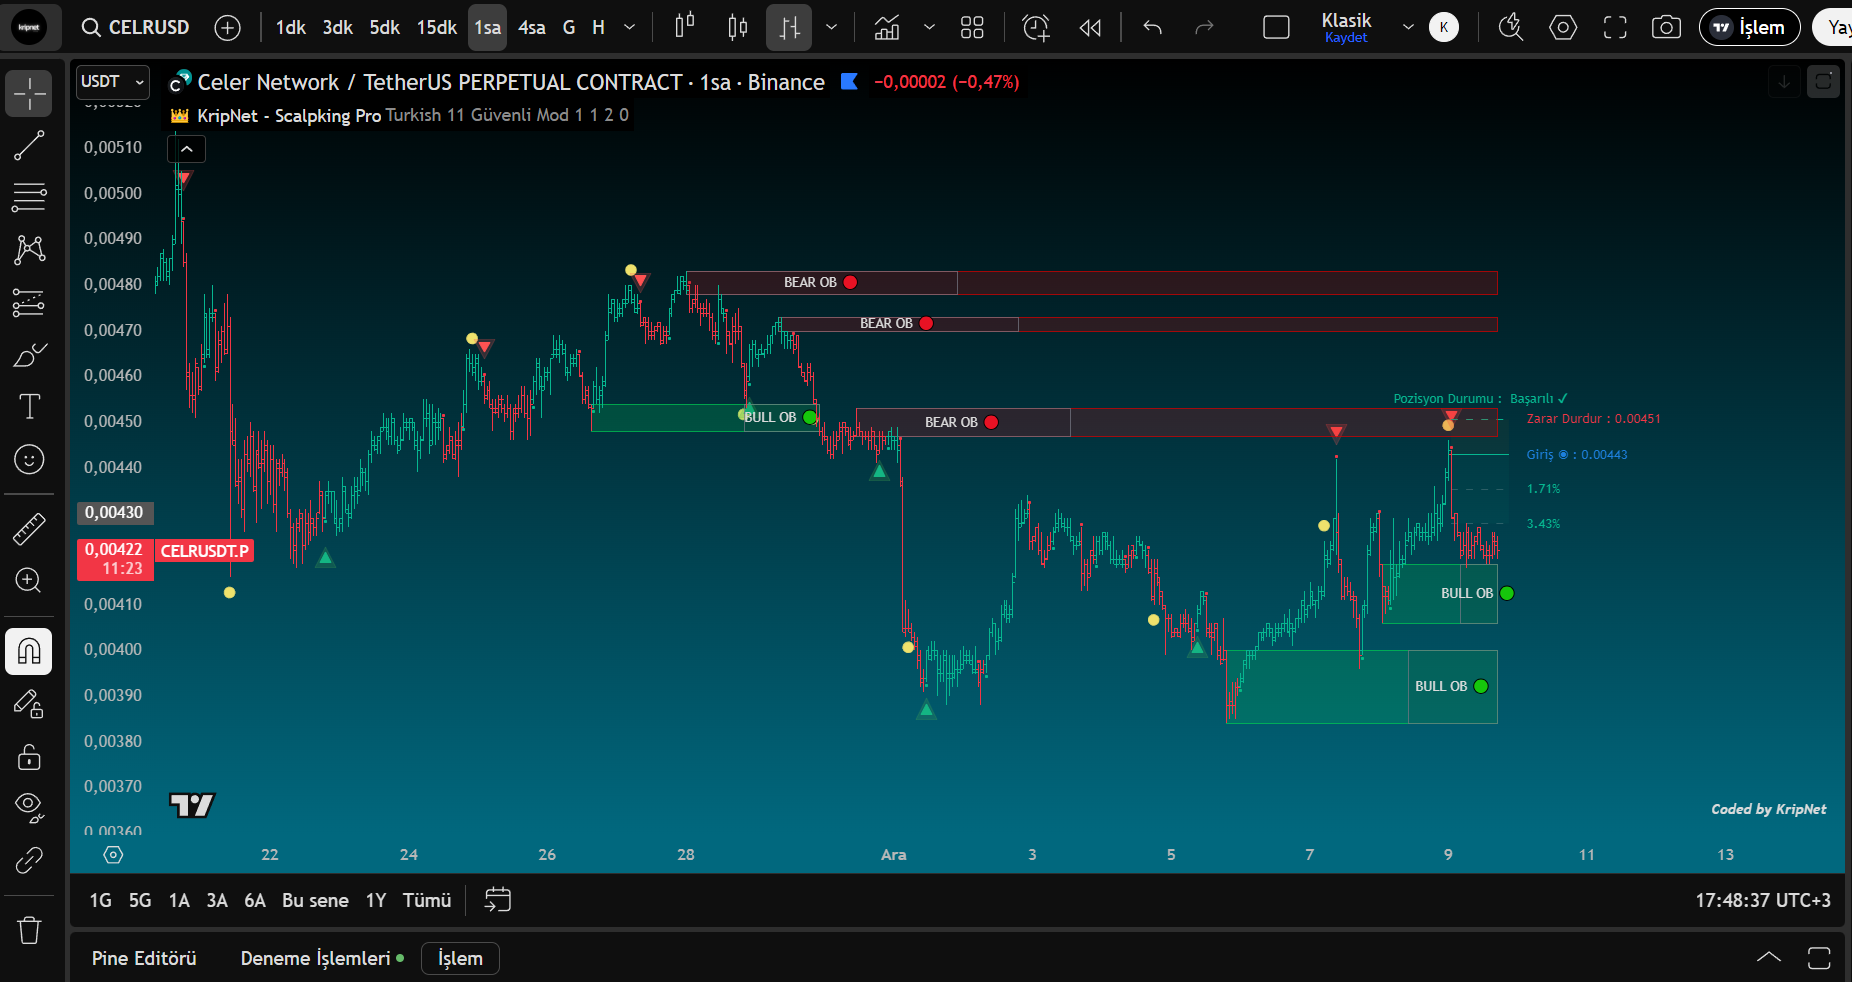Click the camera snapshot icon
The image size is (1852, 982).
pyautogui.click(x=1666, y=28)
